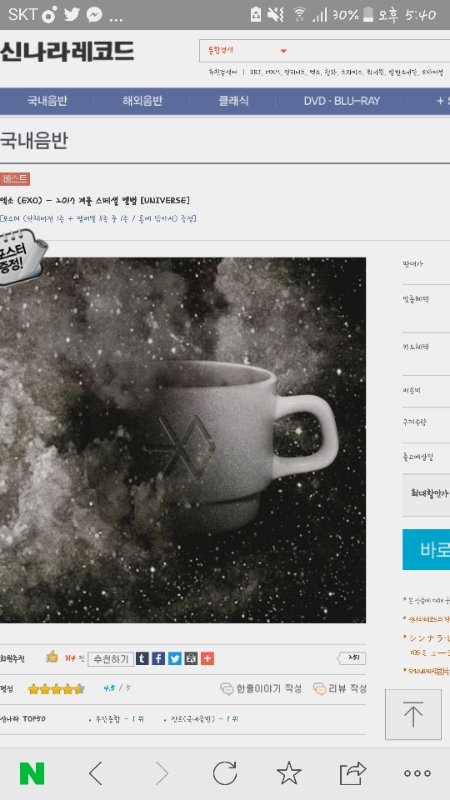The image size is (450, 800).
Task: Tap the Naver N home icon
Action: 32,773
